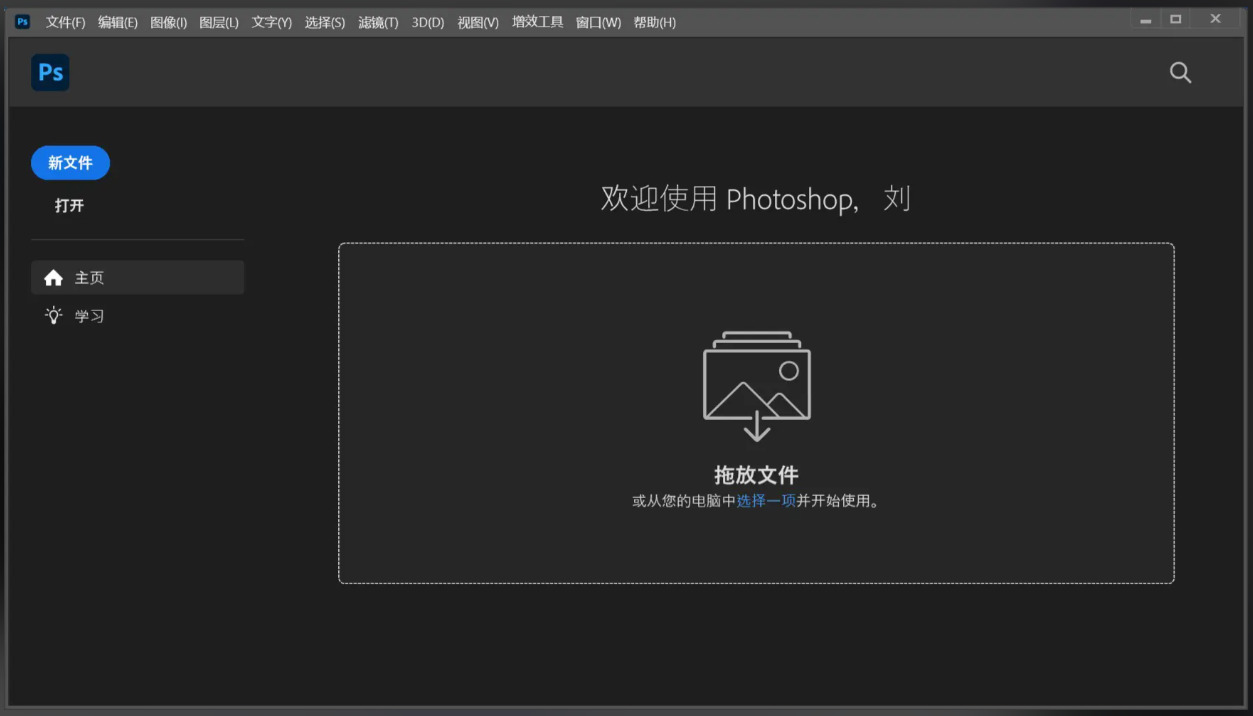Open the 窗口(W) menu

point(598,22)
